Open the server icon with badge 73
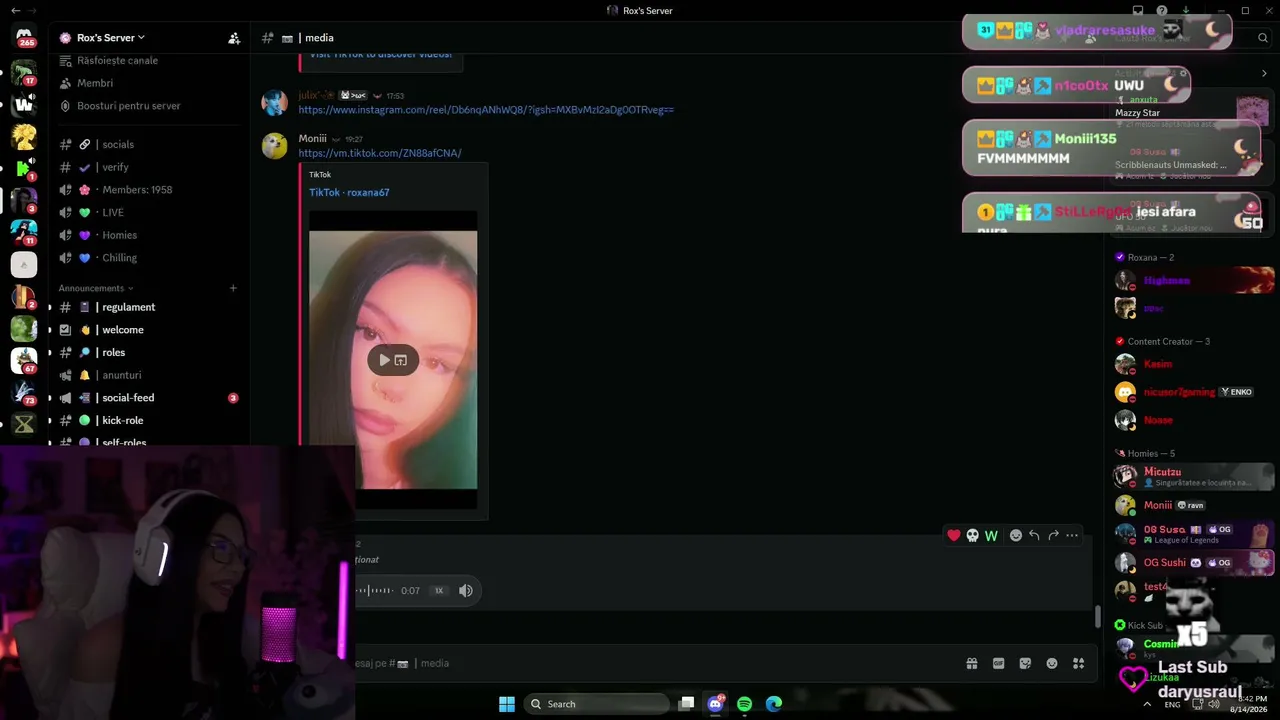This screenshot has height=720, width=1280. pos(24,391)
